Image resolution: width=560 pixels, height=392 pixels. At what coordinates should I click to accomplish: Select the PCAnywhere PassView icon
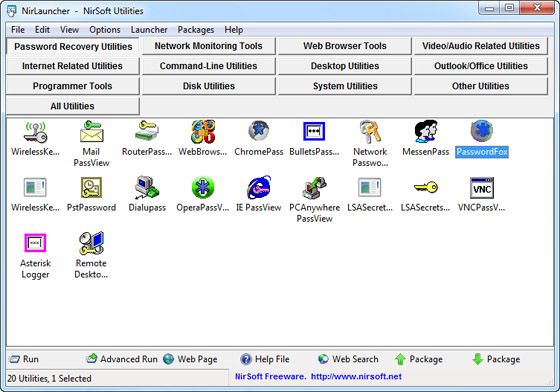(314, 187)
